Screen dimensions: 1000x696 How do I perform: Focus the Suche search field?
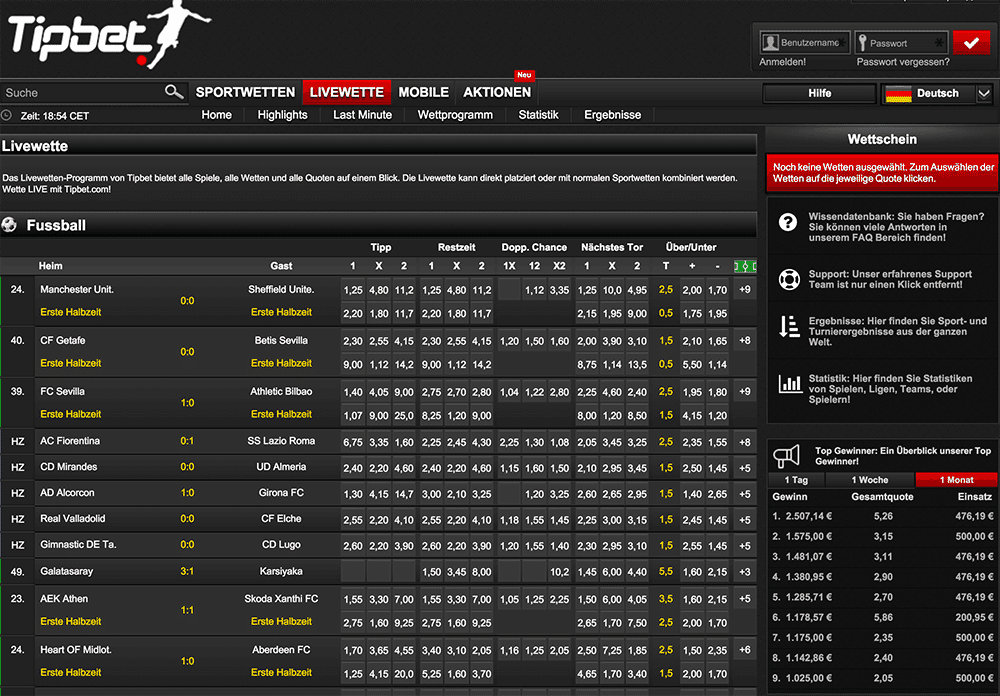coord(82,93)
